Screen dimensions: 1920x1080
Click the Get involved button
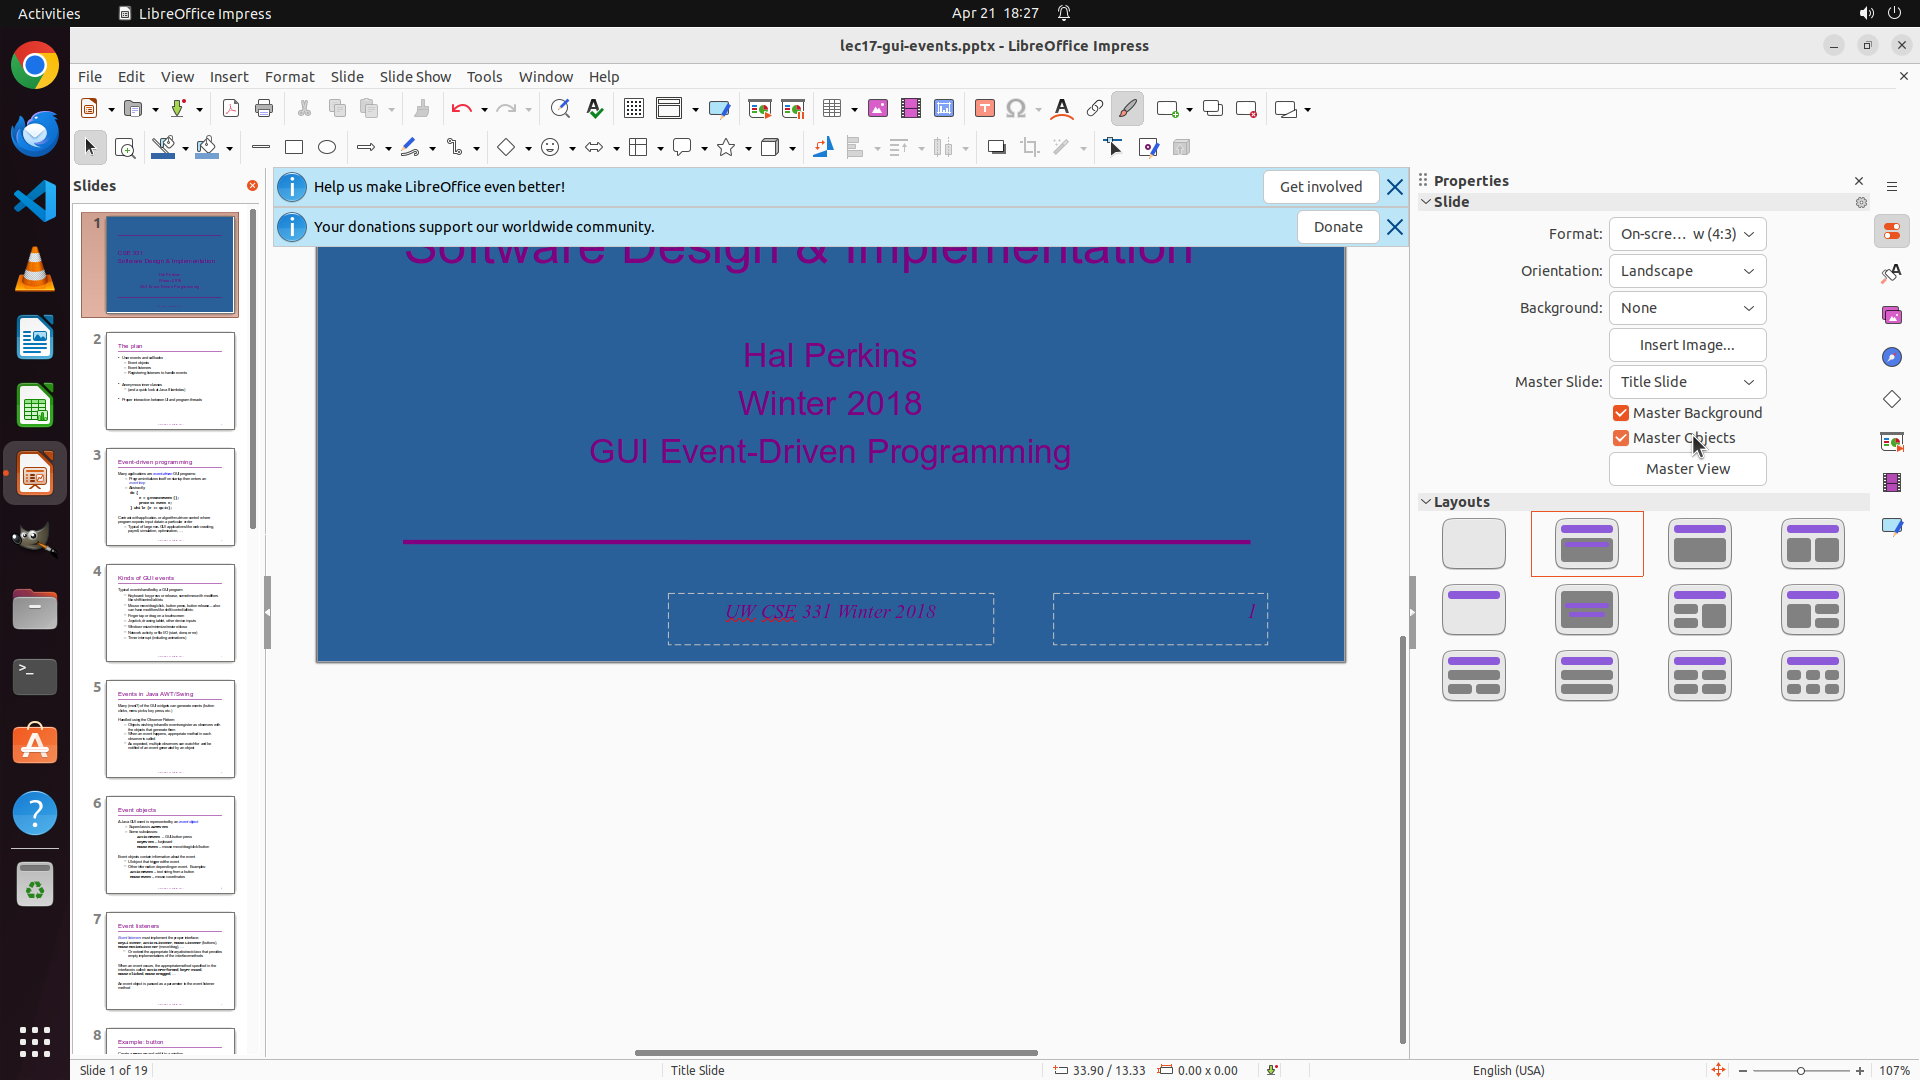[x=1320, y=187]
